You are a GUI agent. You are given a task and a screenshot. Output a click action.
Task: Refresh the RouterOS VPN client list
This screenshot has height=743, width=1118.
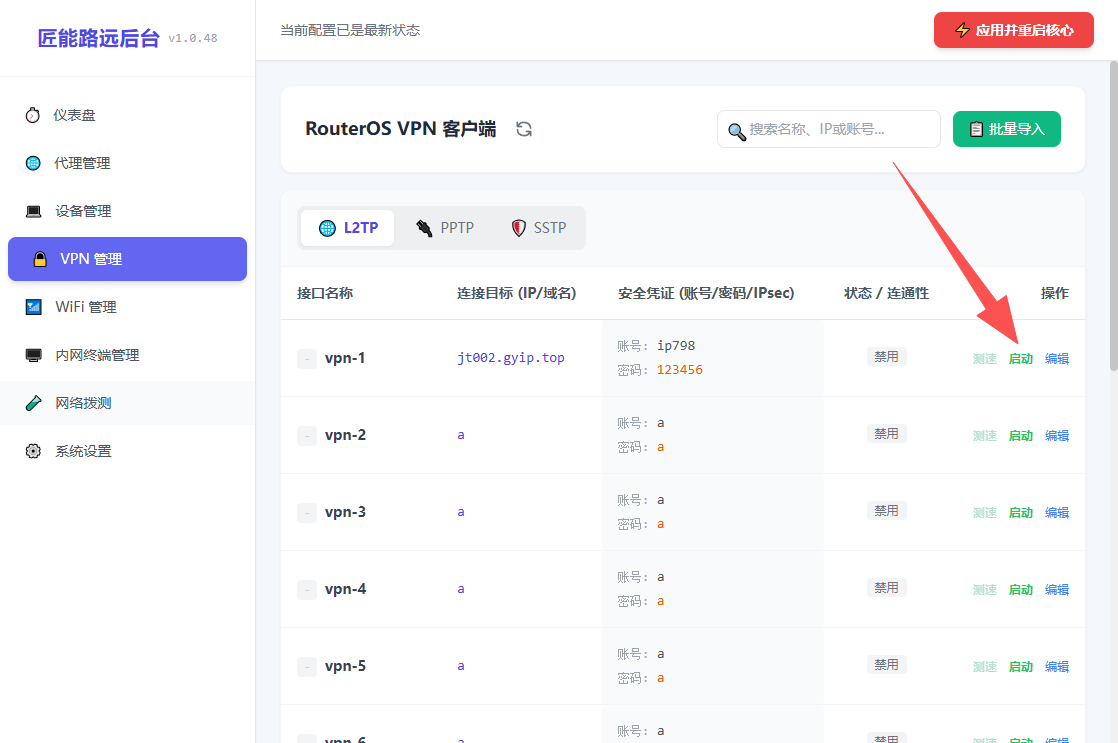tap(524, 129)
